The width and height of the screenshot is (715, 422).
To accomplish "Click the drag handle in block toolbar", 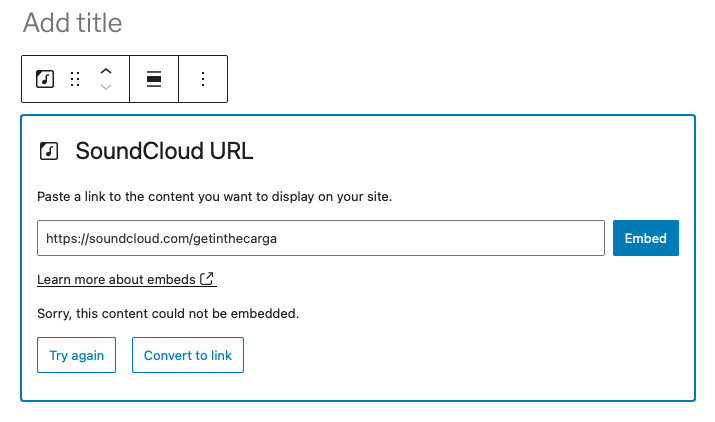I will tap(75, 79).
